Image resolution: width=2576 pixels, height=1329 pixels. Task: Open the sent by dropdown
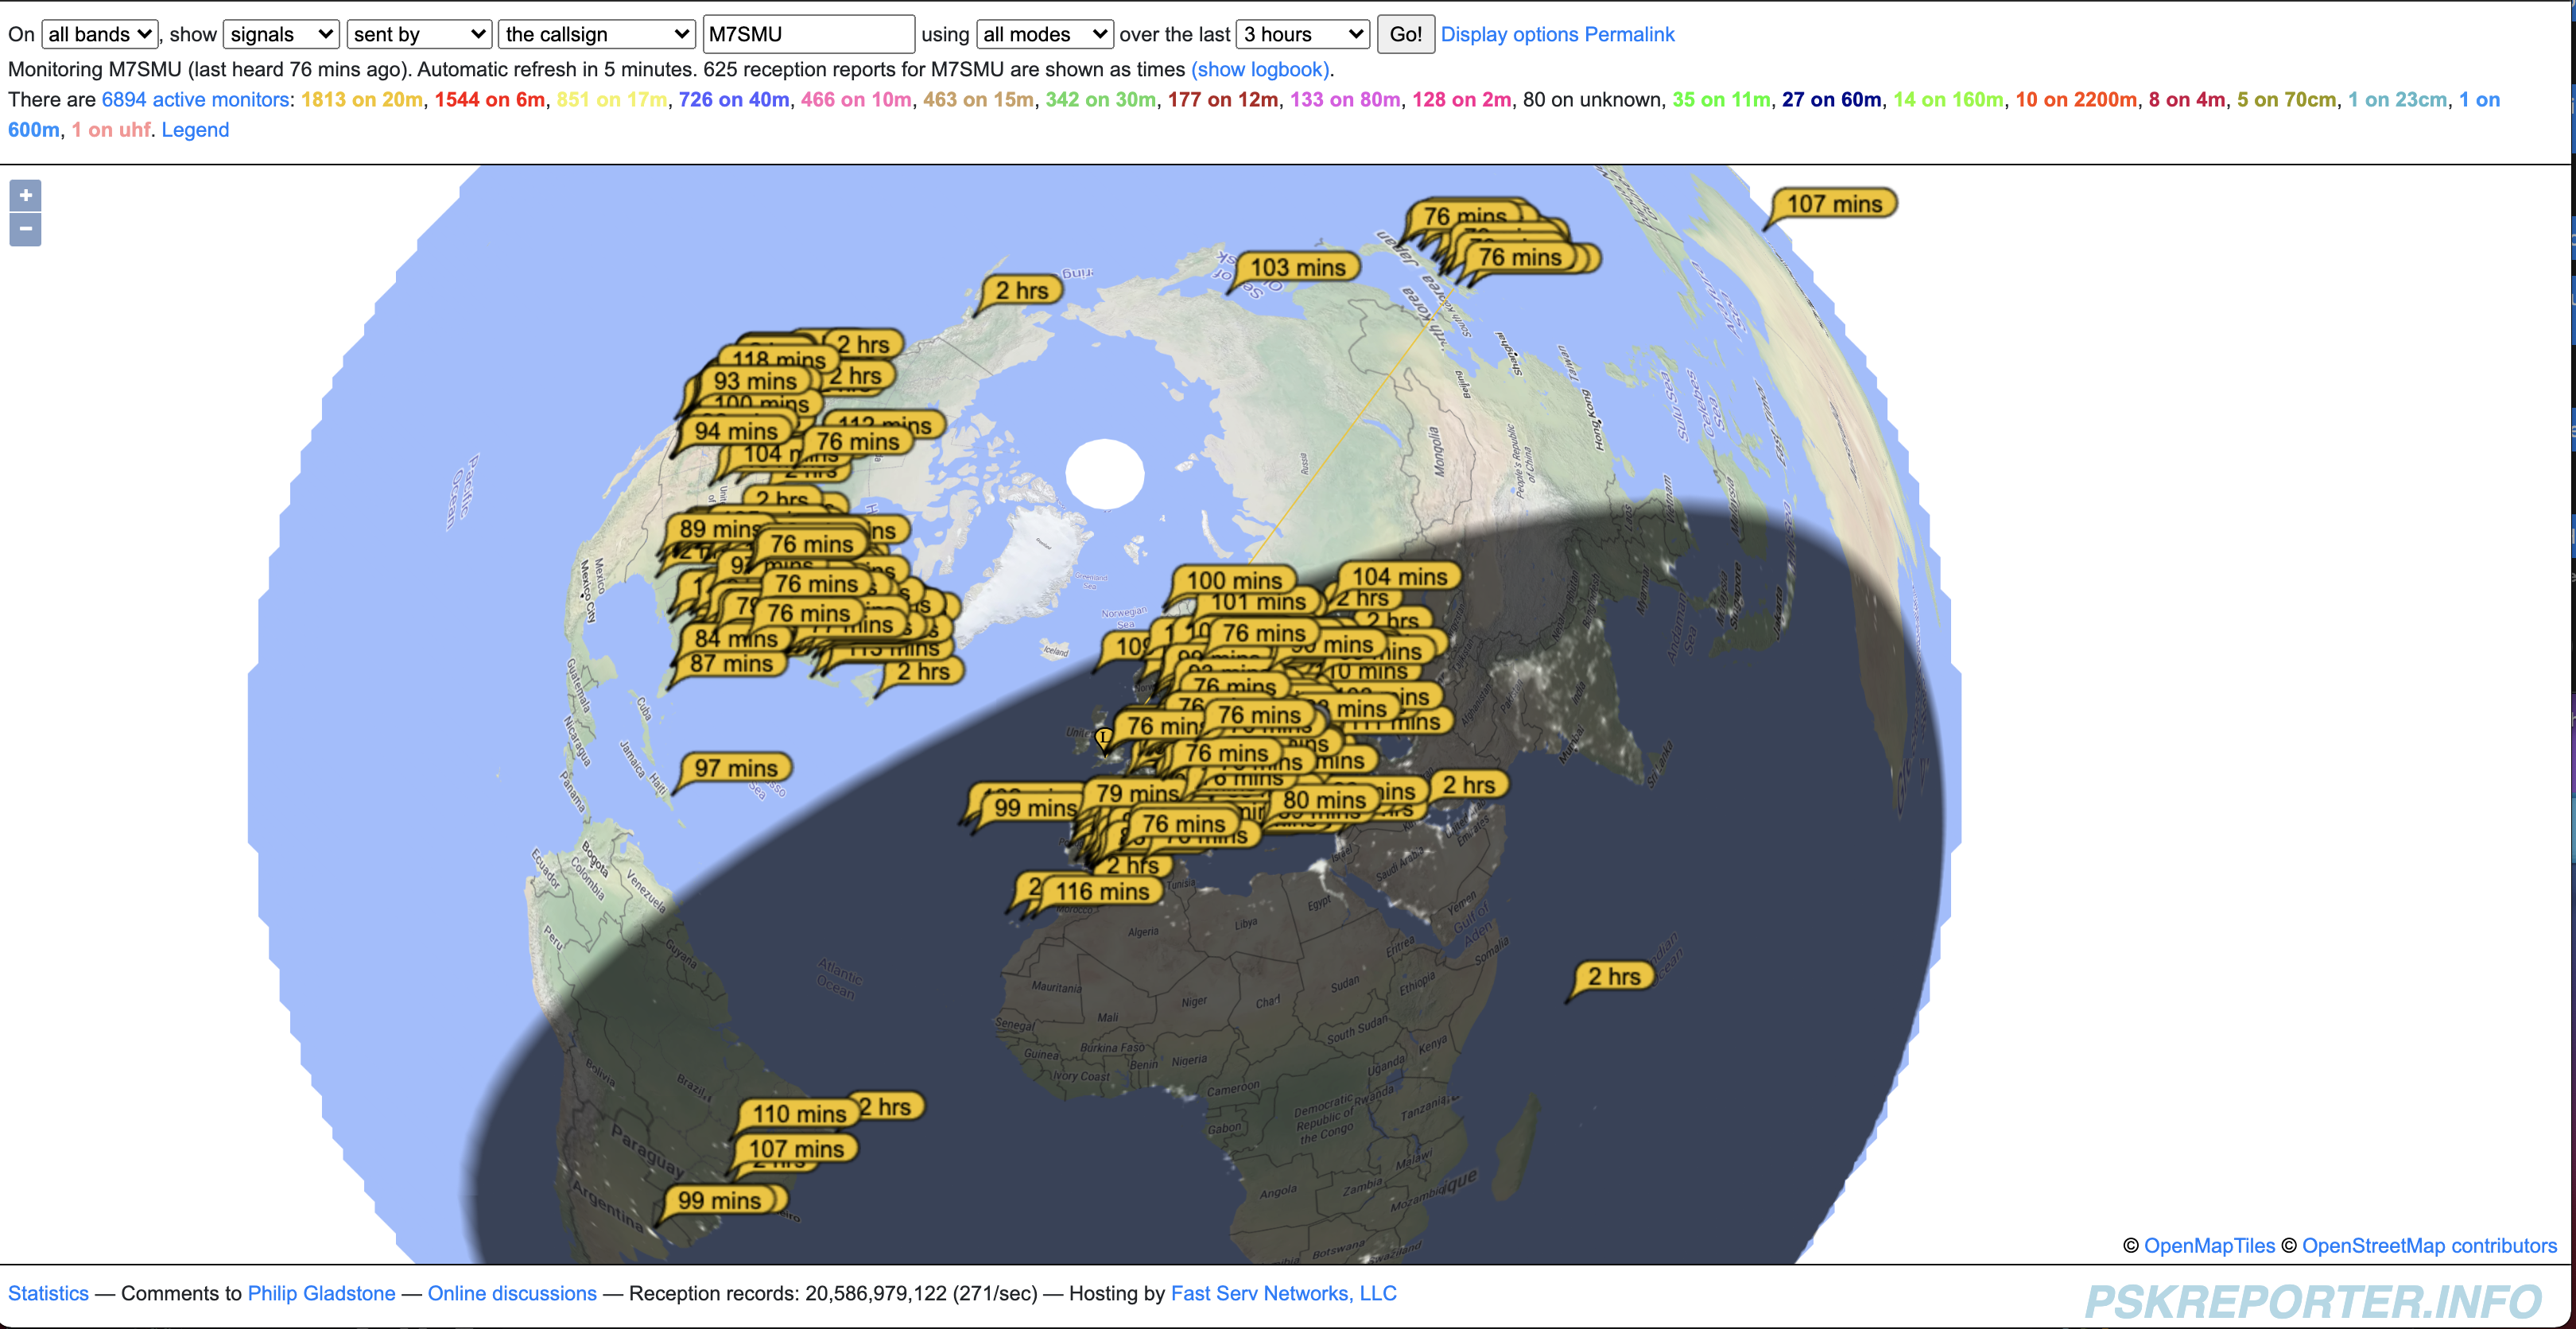(x=419, y=34)
